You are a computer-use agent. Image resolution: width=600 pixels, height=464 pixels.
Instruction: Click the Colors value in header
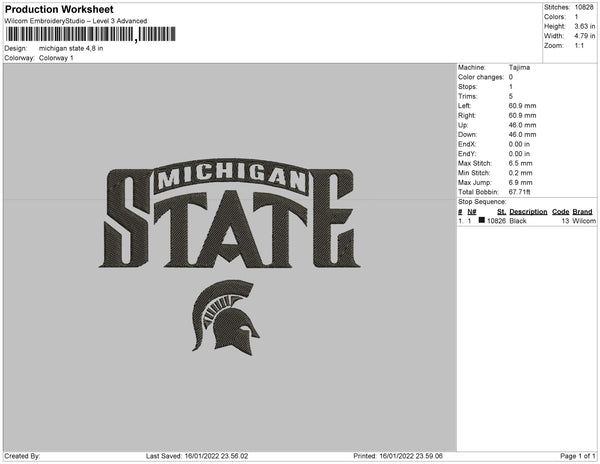pos(576,17)
